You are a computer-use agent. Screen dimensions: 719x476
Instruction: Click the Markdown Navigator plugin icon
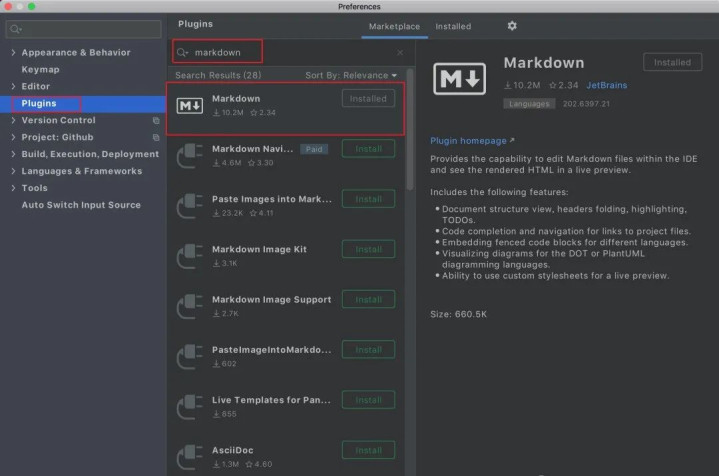tap(190, 156)
